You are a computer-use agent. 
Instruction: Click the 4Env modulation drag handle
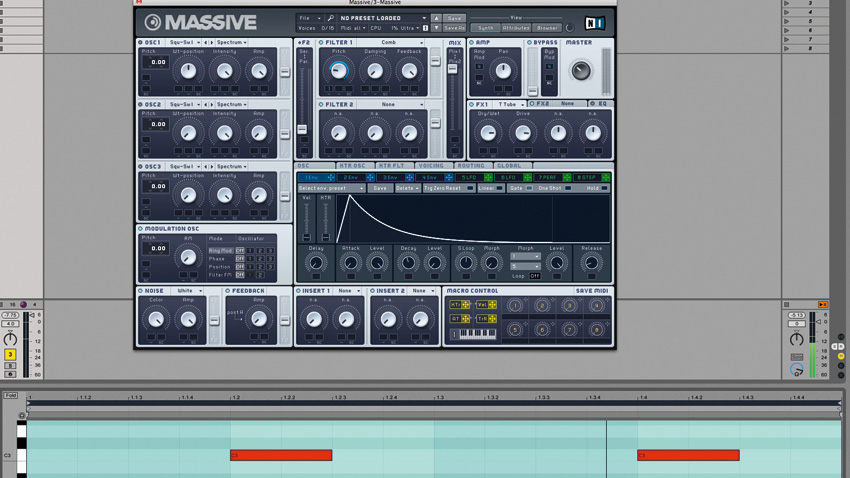point(449,177)
